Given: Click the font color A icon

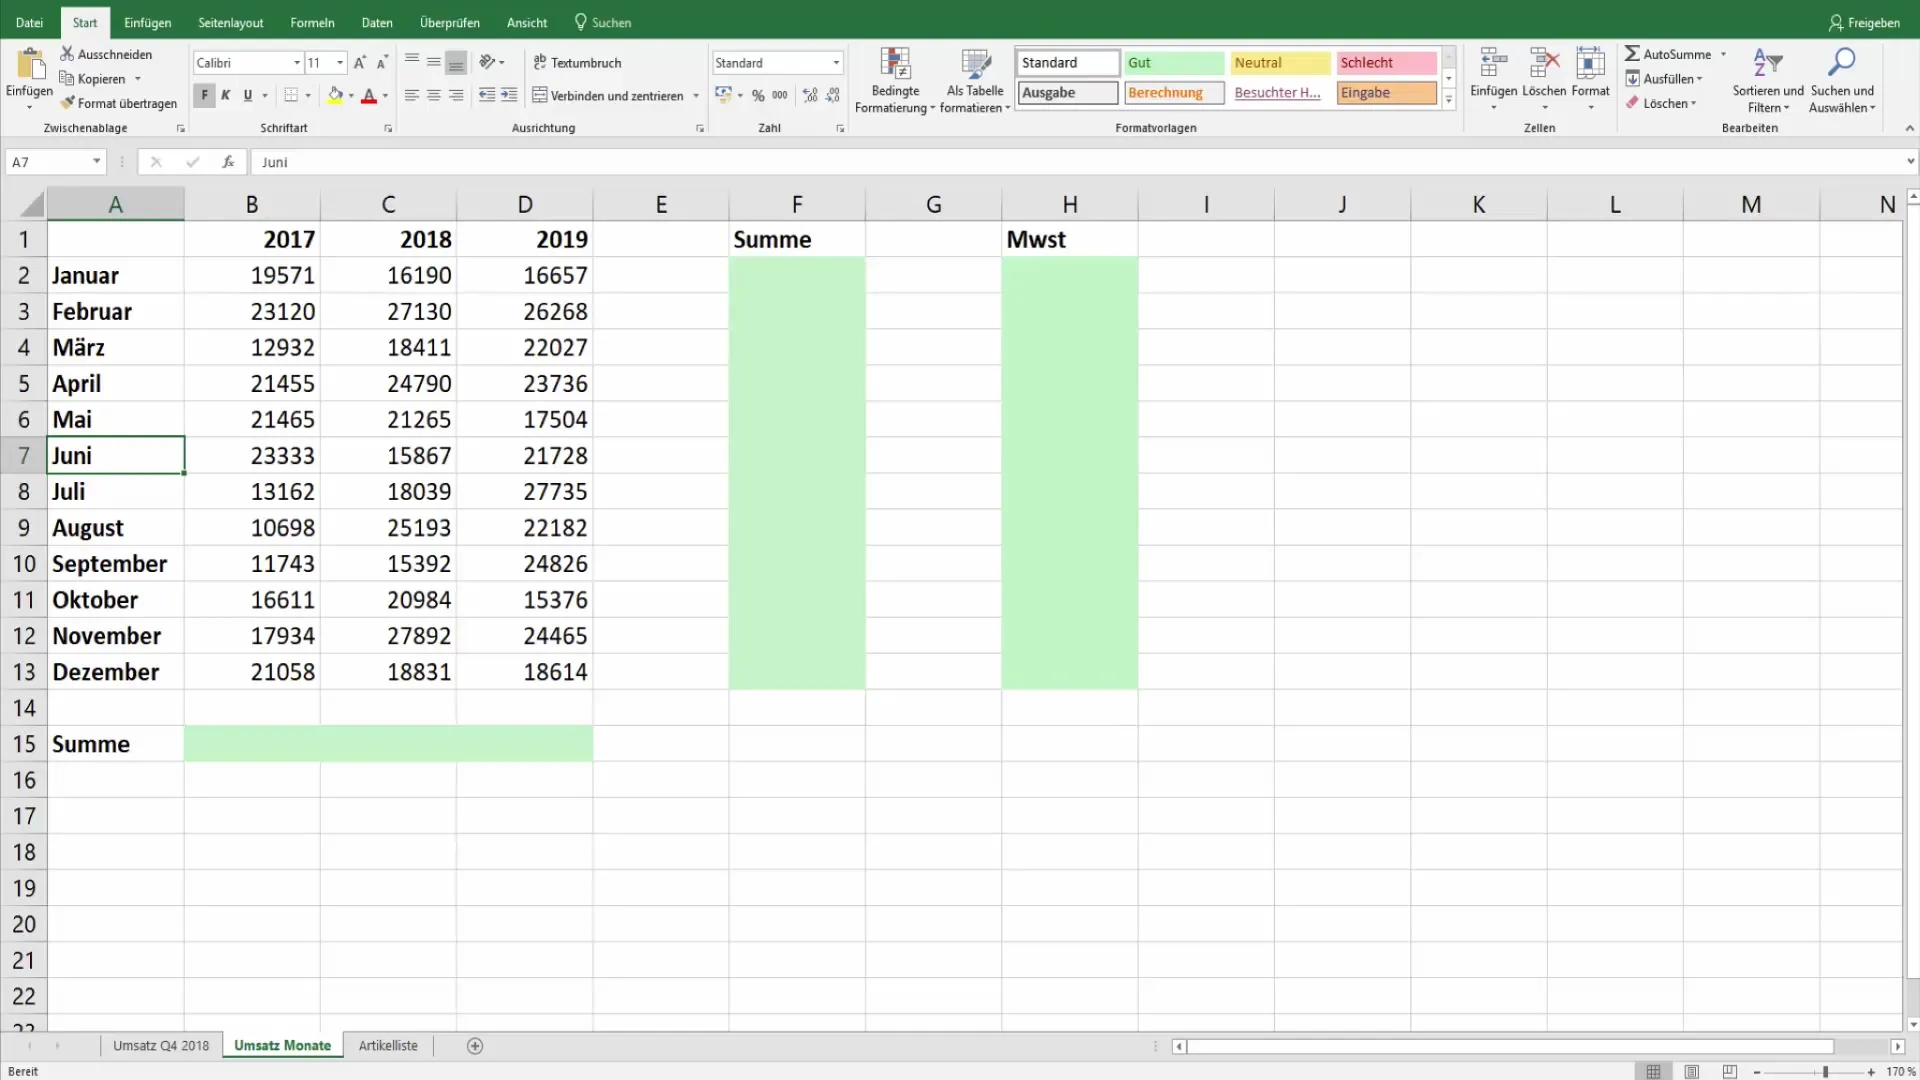Looking at the screenshot, I should tap(369, 95).
